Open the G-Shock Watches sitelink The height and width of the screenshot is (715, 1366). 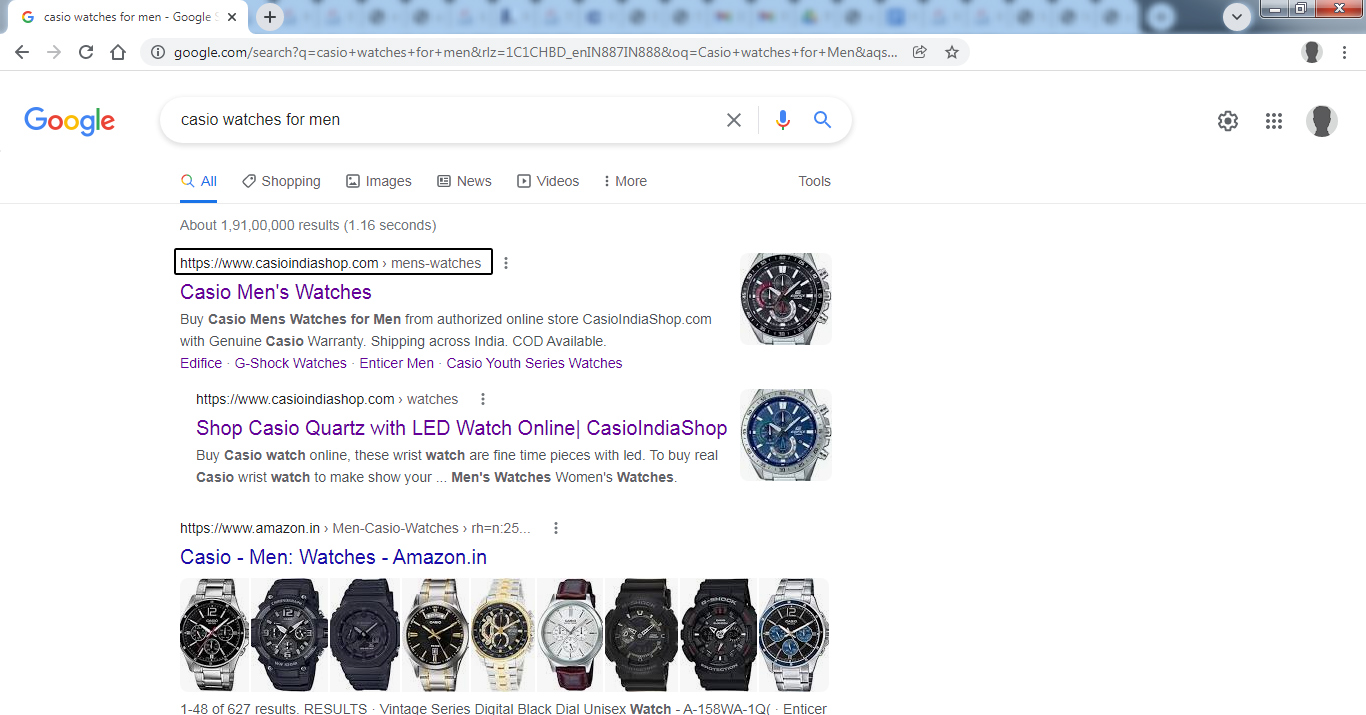pos(290,363)
